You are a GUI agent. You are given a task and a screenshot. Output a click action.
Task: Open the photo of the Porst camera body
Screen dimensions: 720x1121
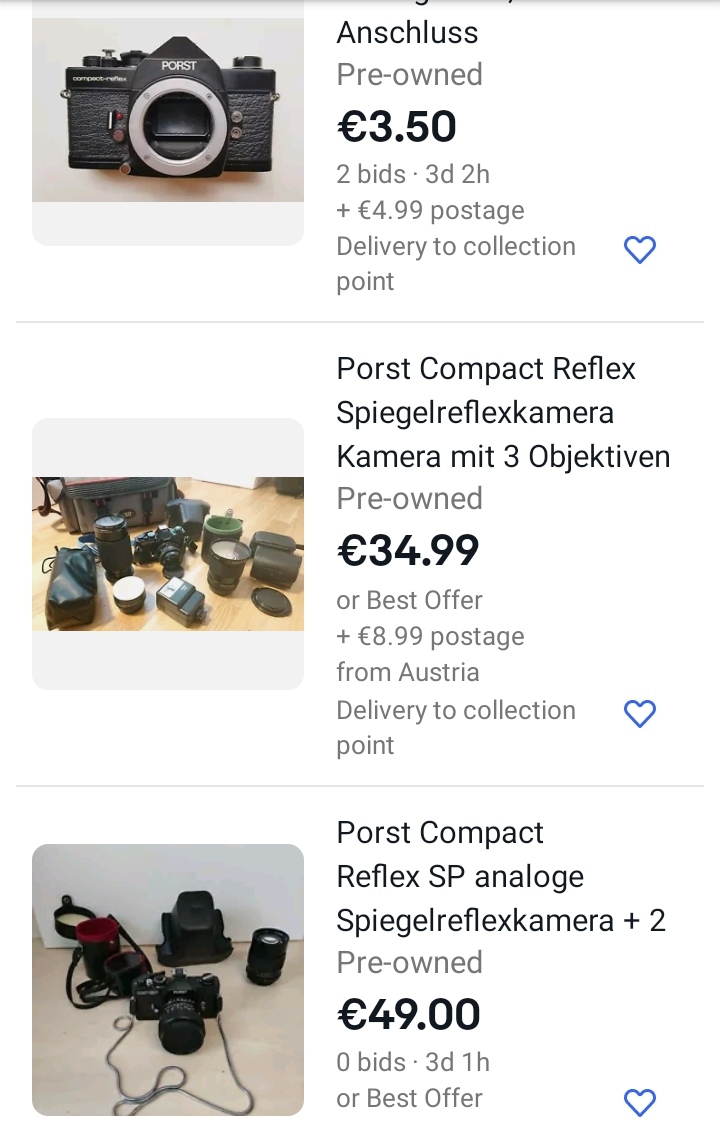point(168,110)
